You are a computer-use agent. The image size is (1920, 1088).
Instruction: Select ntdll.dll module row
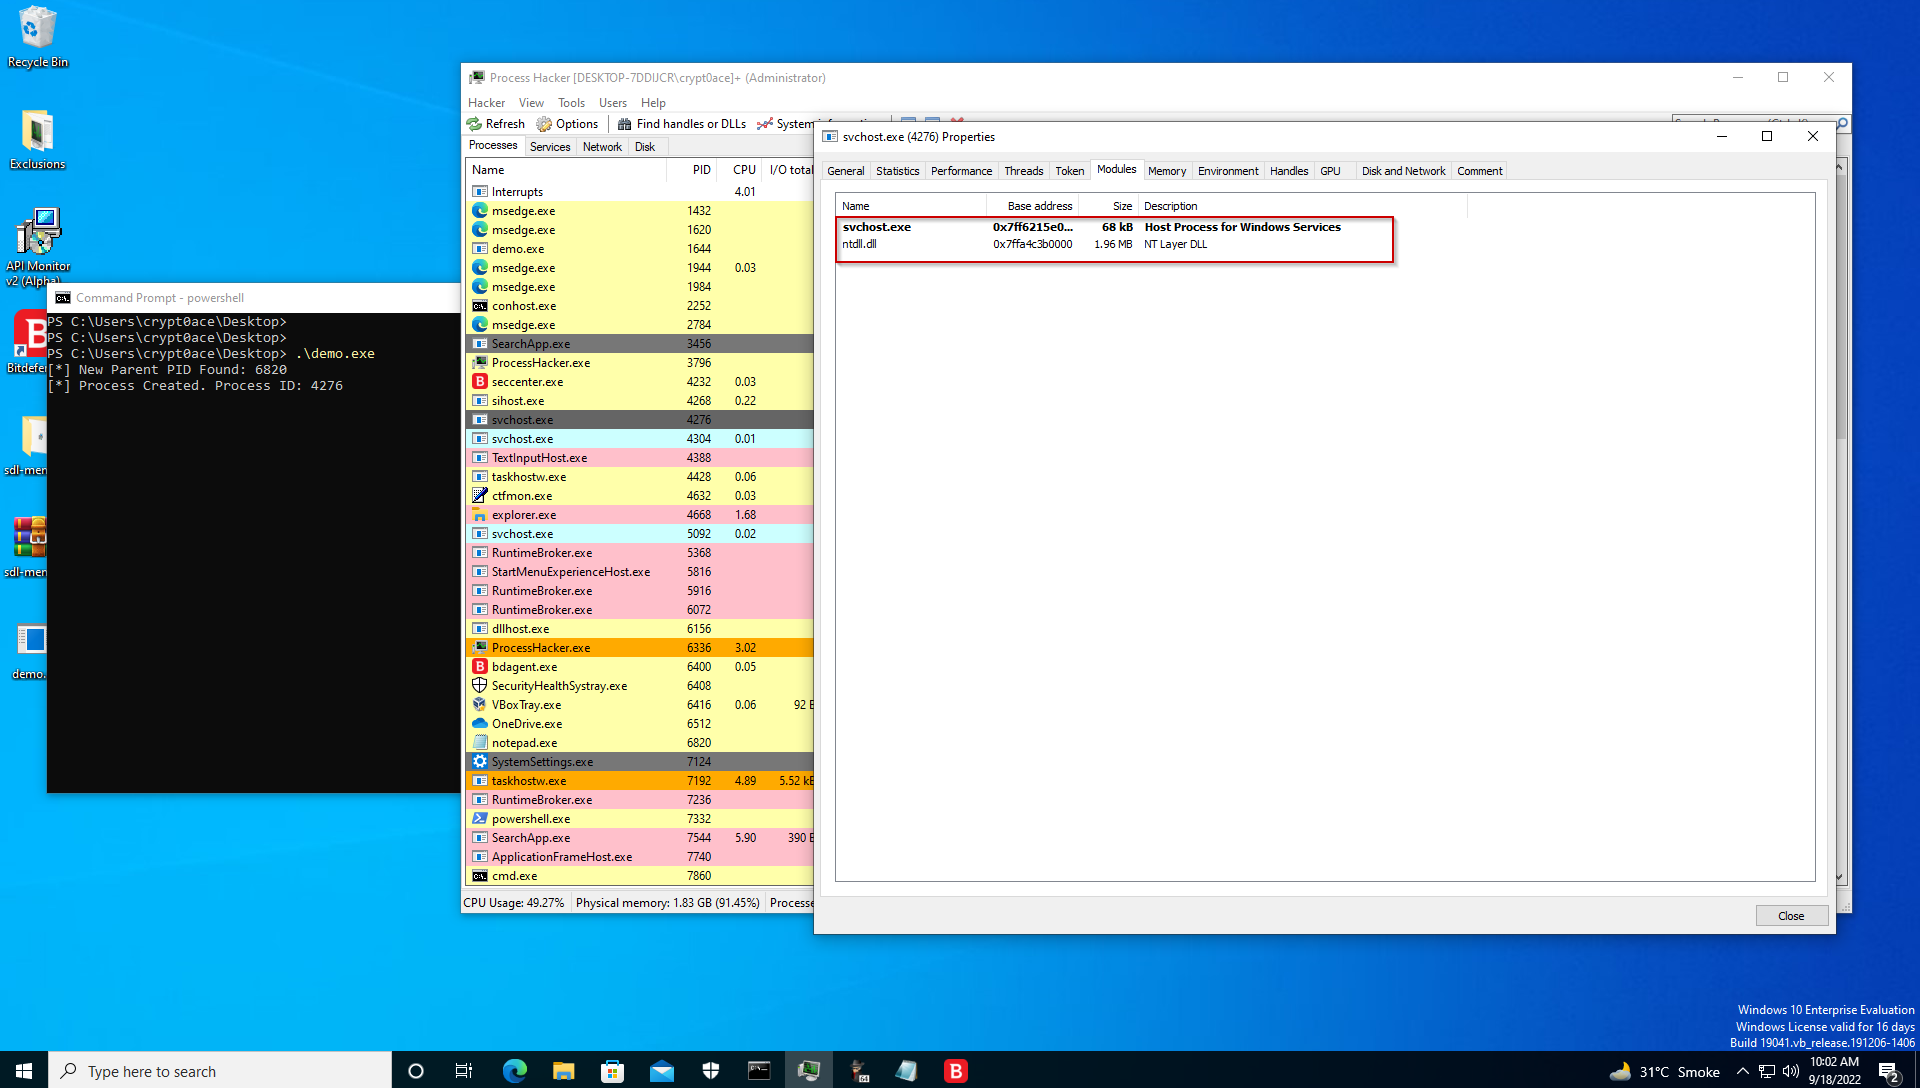click(x=859, y=244)
